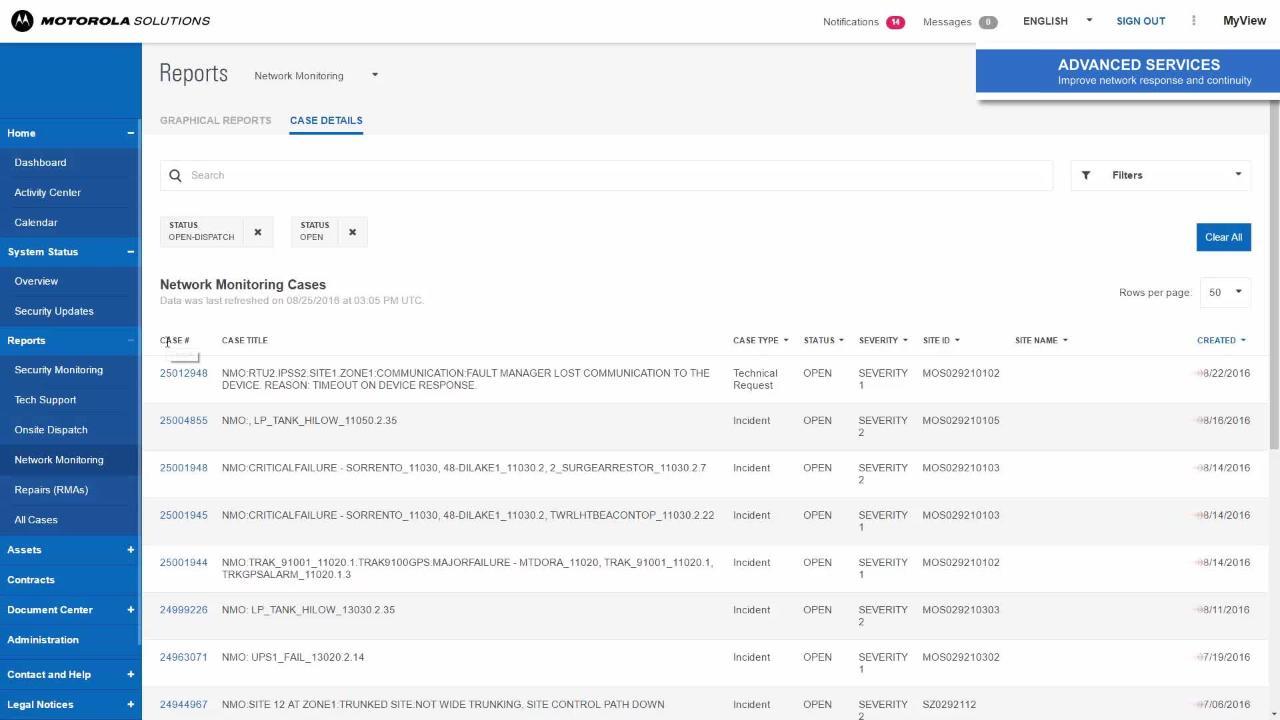The height and width of the screenshot is (720, 1280).
Task: Open the Rows per page dropdown
Action: (x=1224, y=292)
